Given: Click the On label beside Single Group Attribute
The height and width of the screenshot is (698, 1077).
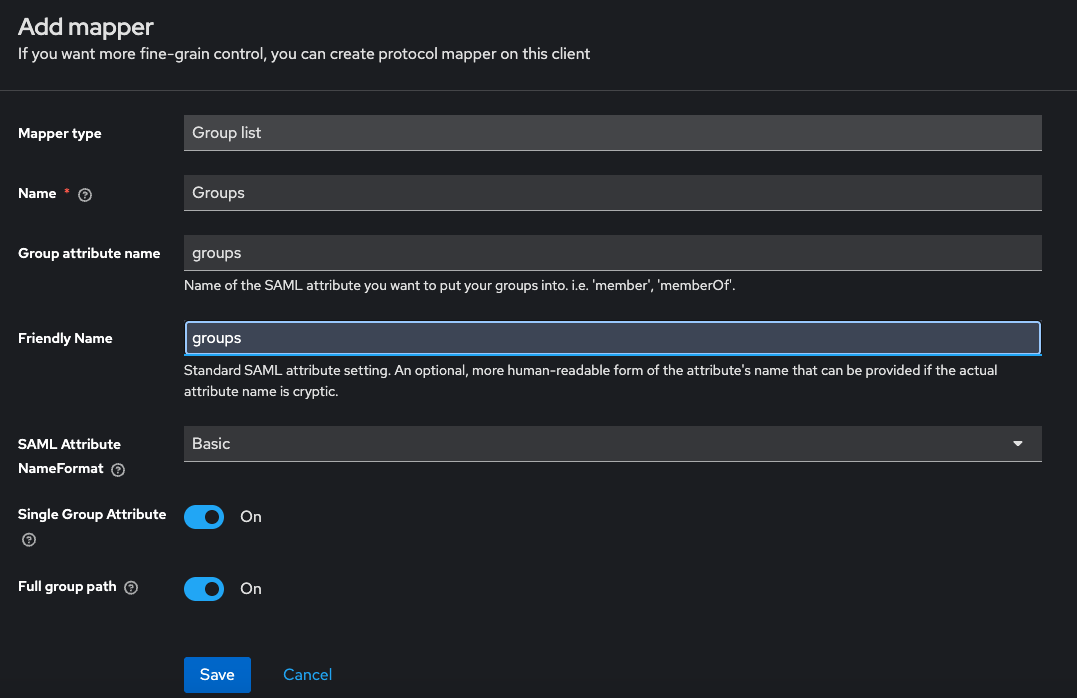Looking at the screenshot, I should pos(251,517).
